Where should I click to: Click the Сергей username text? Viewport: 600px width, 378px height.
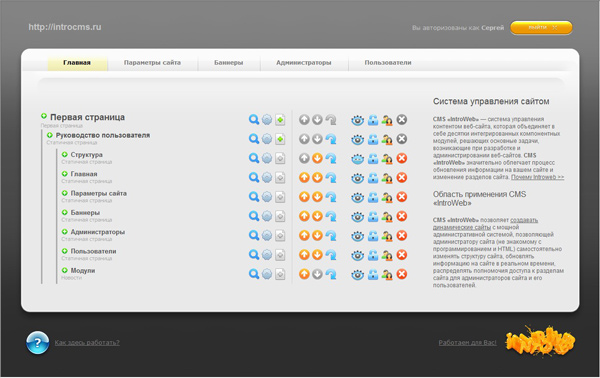[x=492, y=28]
